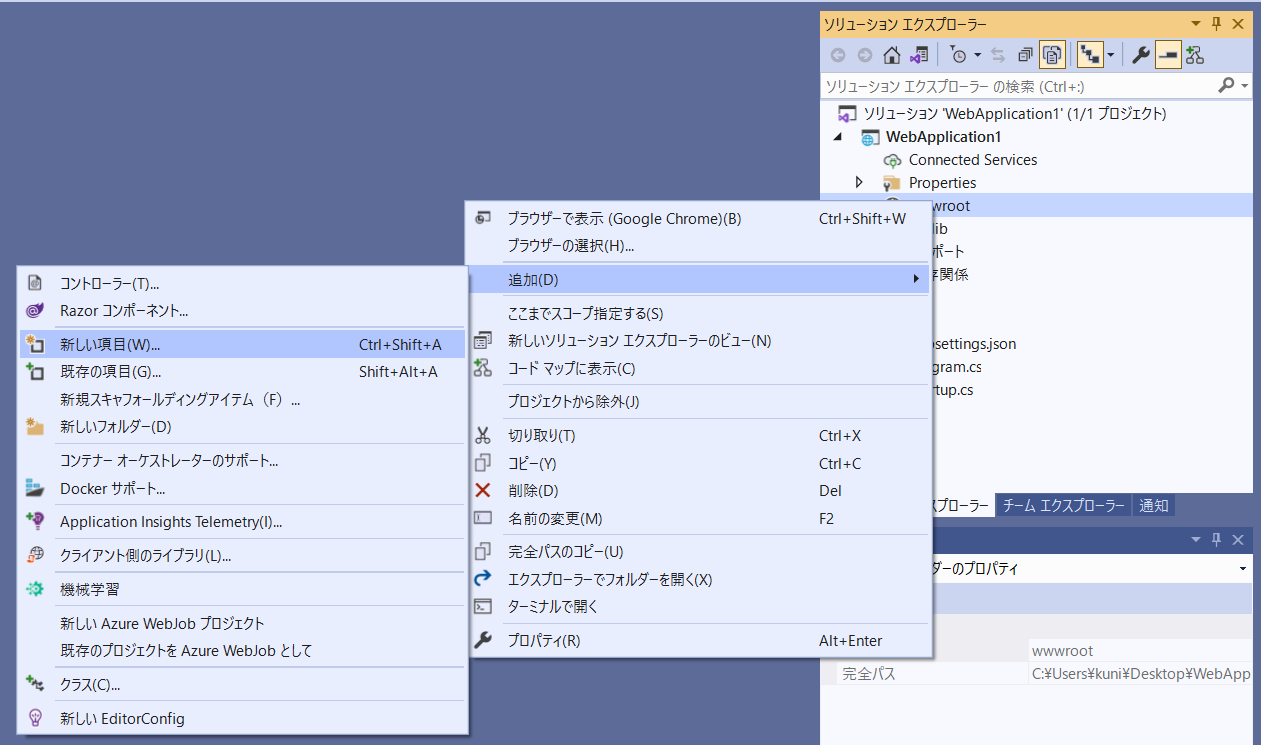Switch to the 通知 tab
This screenshot has height=745, width=1261.
(x=1153, y=505)
